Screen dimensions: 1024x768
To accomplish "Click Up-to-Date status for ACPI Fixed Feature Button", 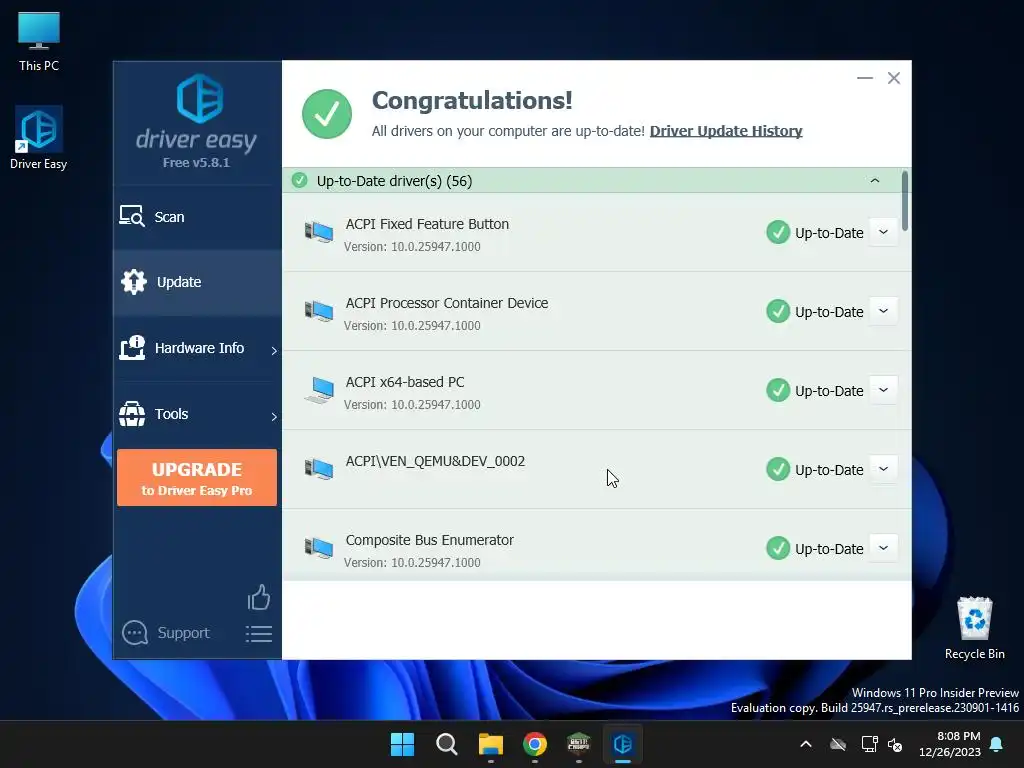I will (x=814, y=232).
